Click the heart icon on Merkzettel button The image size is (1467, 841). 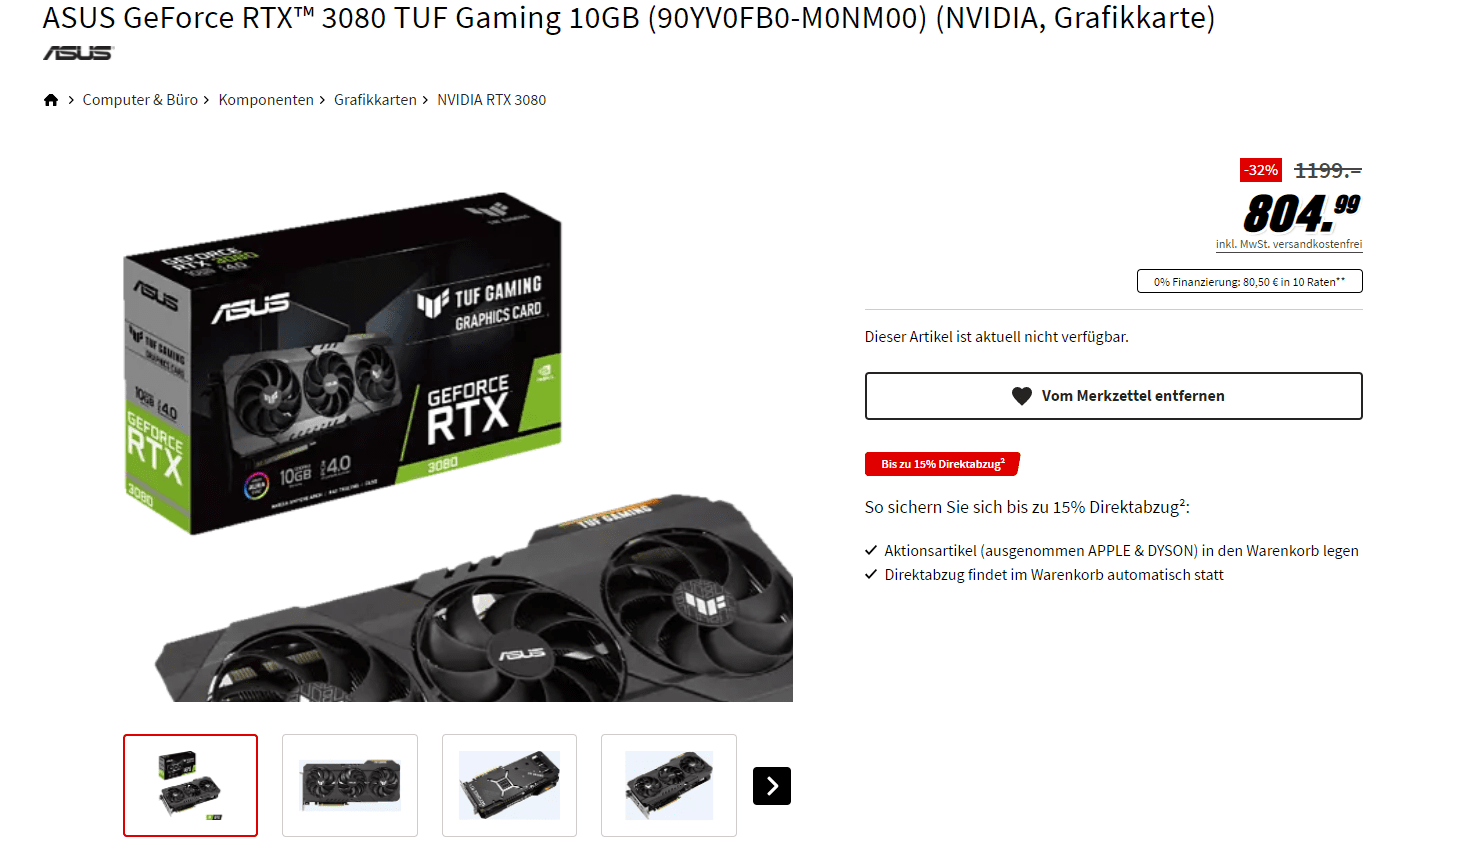tap(1021, 396)
